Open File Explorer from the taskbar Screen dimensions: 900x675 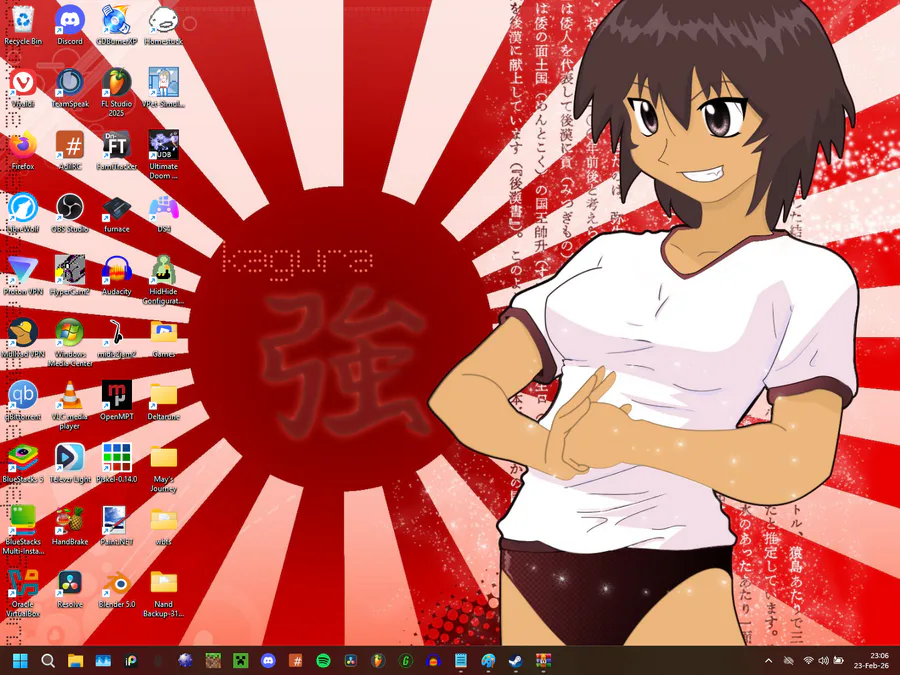click(75, 661)
